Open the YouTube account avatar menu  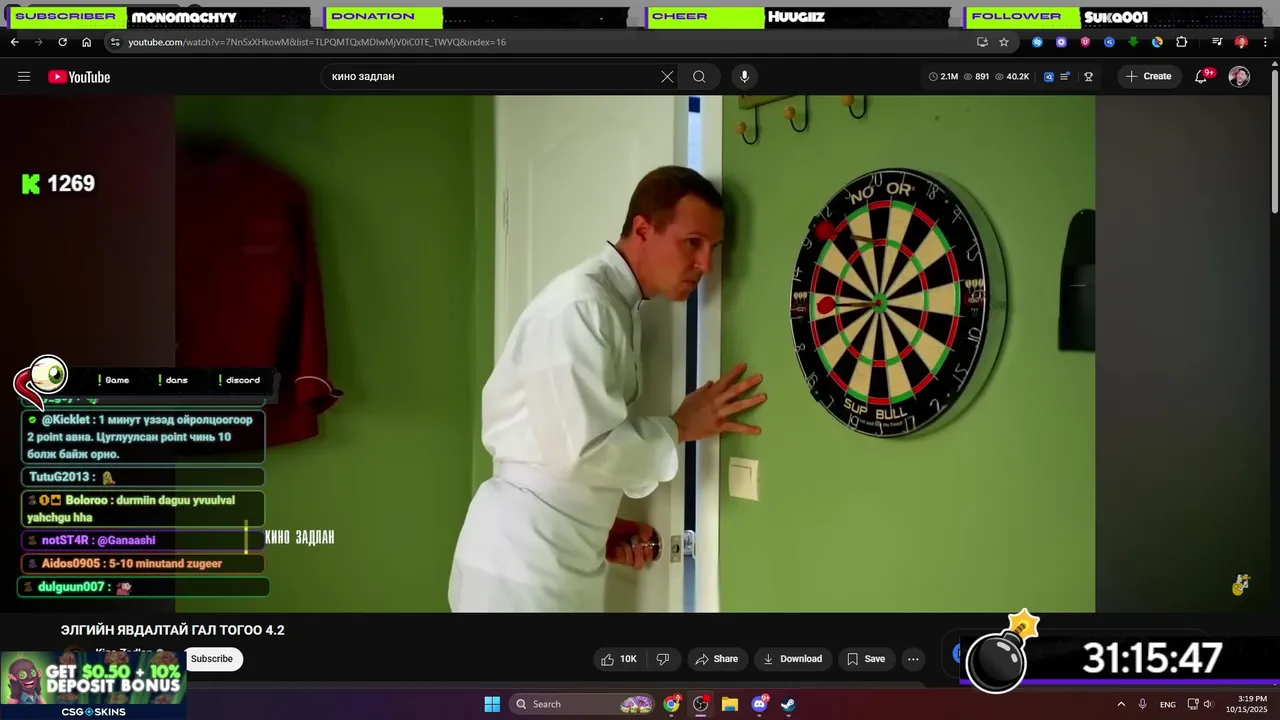pyautogui.click(x=1239, y=77)
